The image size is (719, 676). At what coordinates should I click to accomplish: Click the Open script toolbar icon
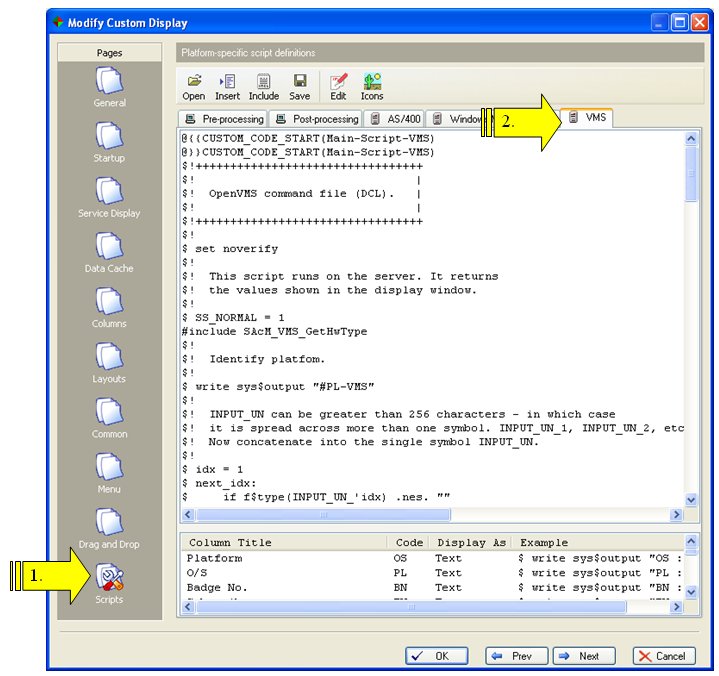click(194, 86)
